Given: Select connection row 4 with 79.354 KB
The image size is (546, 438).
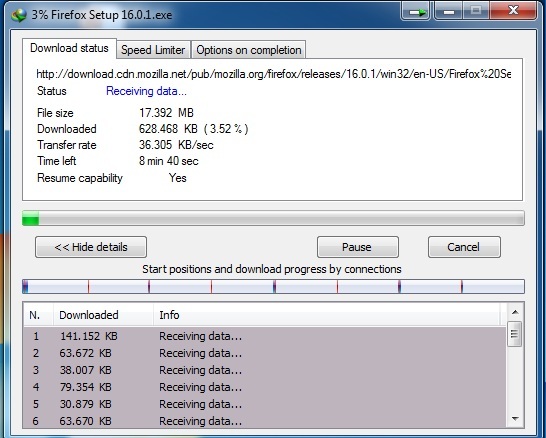Looking at the screenshot, I should (265, 387).
